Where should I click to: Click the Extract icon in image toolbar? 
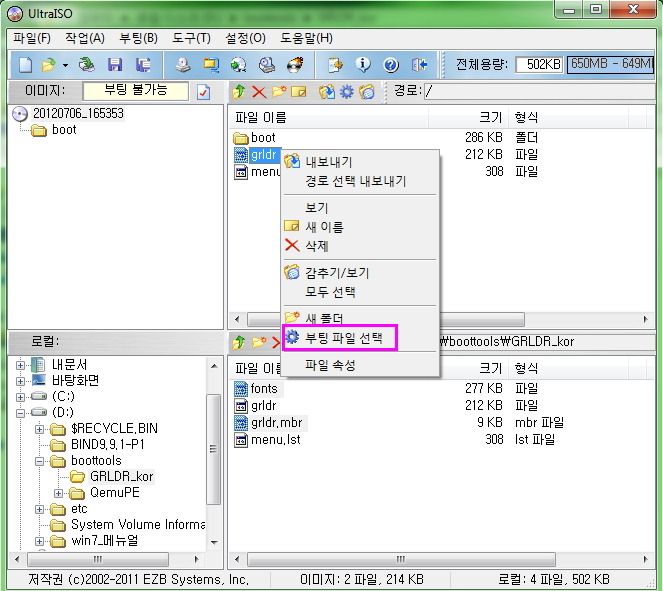tap(327, 91)
